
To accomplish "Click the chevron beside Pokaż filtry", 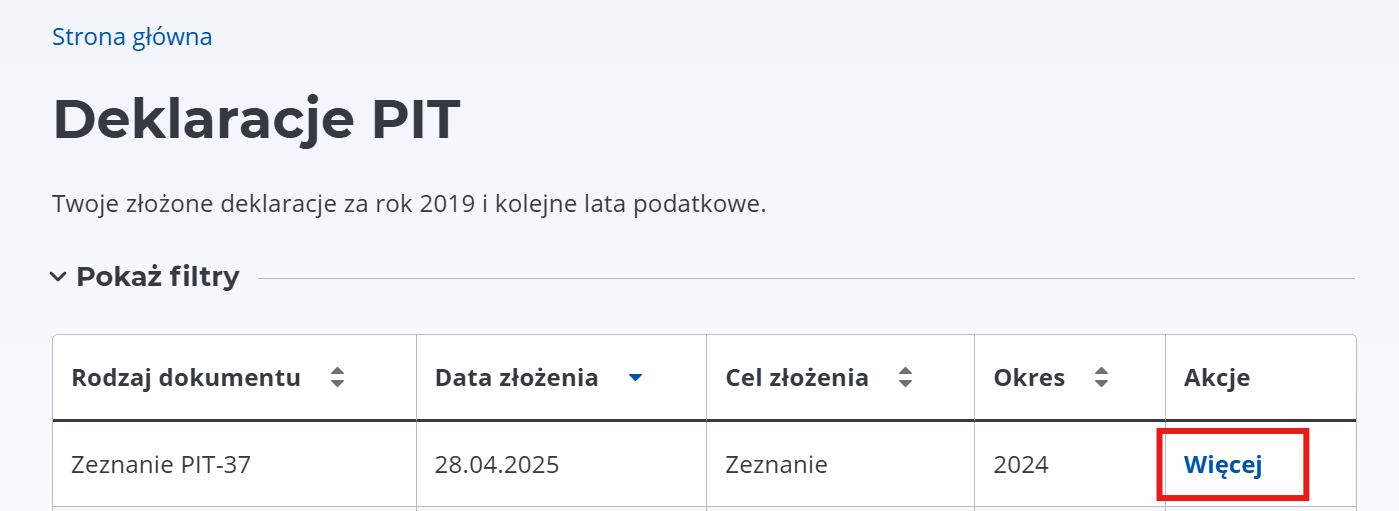I will click(x=59, y=277).
